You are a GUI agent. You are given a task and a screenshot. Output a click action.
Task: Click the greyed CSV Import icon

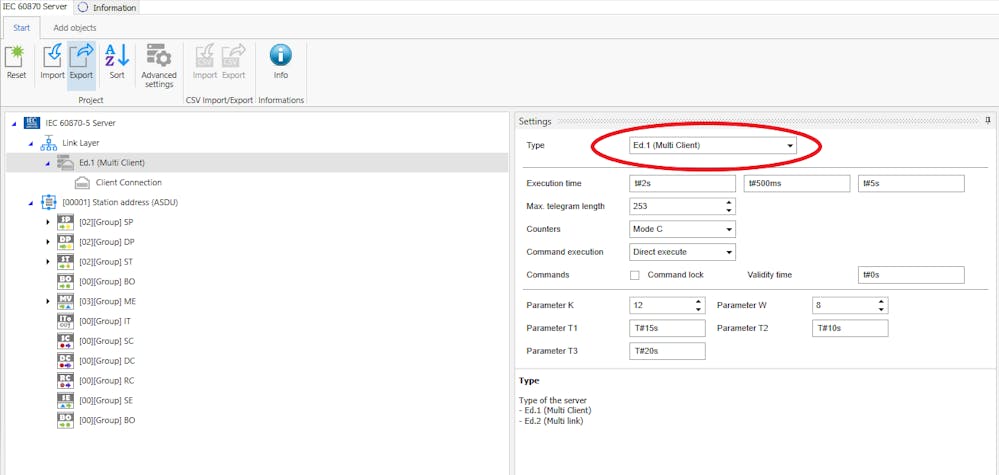[x=205, y=56]
